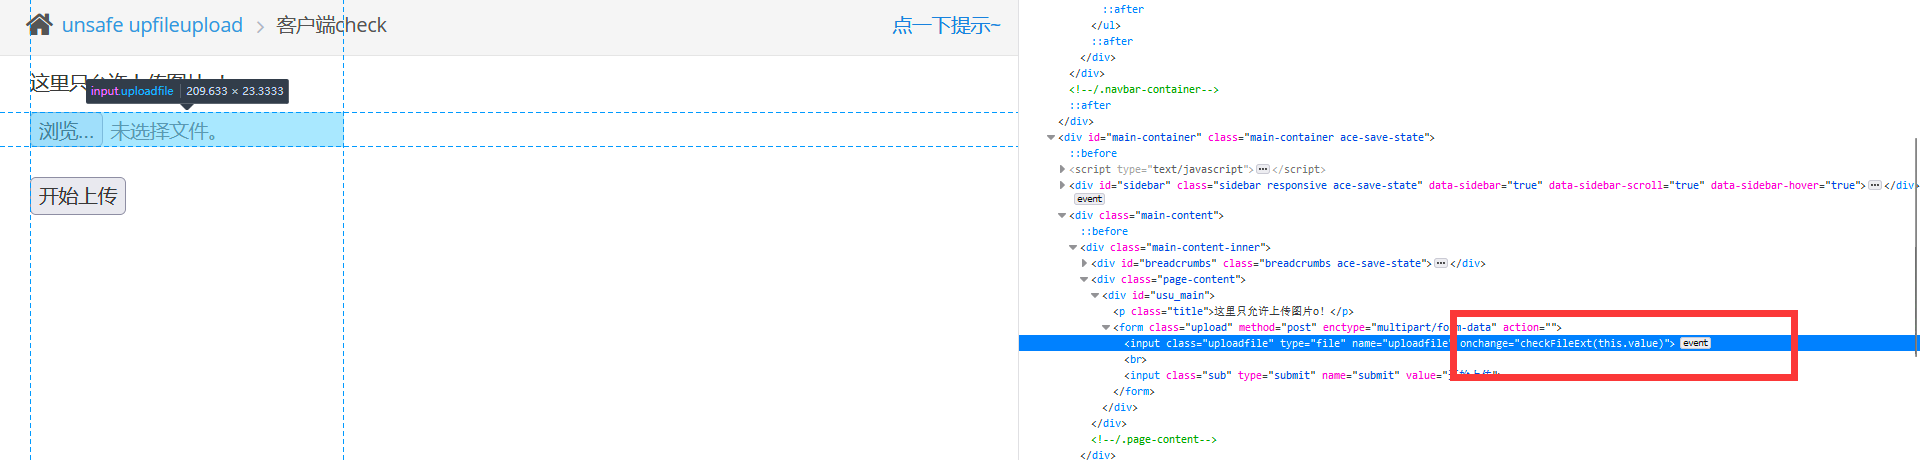
Task: Click the '客户端check' breadcrumb text
Action: (331, 25)
